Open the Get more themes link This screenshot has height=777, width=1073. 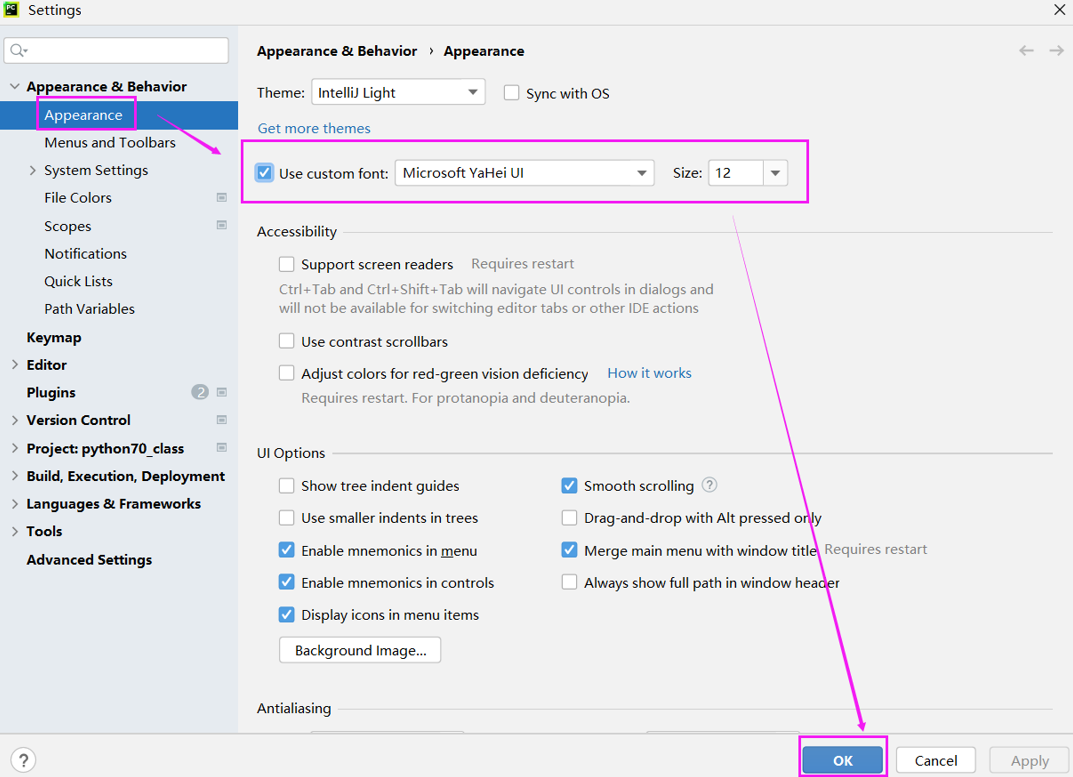click(x=314, y=128)
